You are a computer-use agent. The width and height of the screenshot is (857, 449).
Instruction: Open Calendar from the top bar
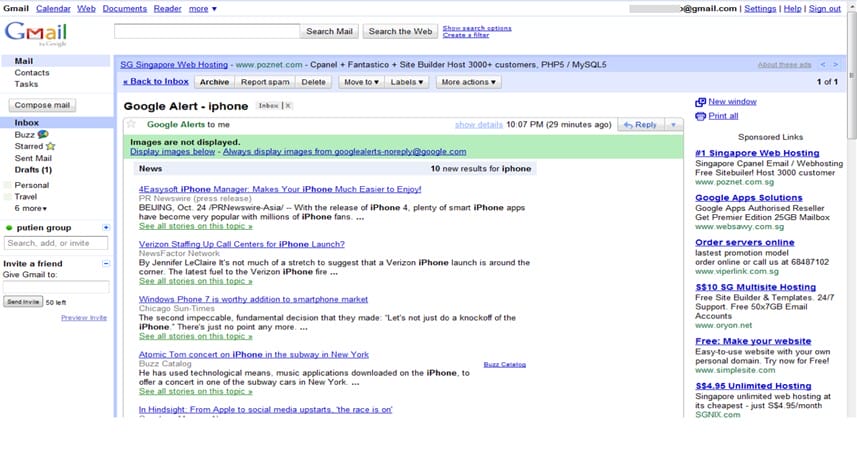pos(53,8)
